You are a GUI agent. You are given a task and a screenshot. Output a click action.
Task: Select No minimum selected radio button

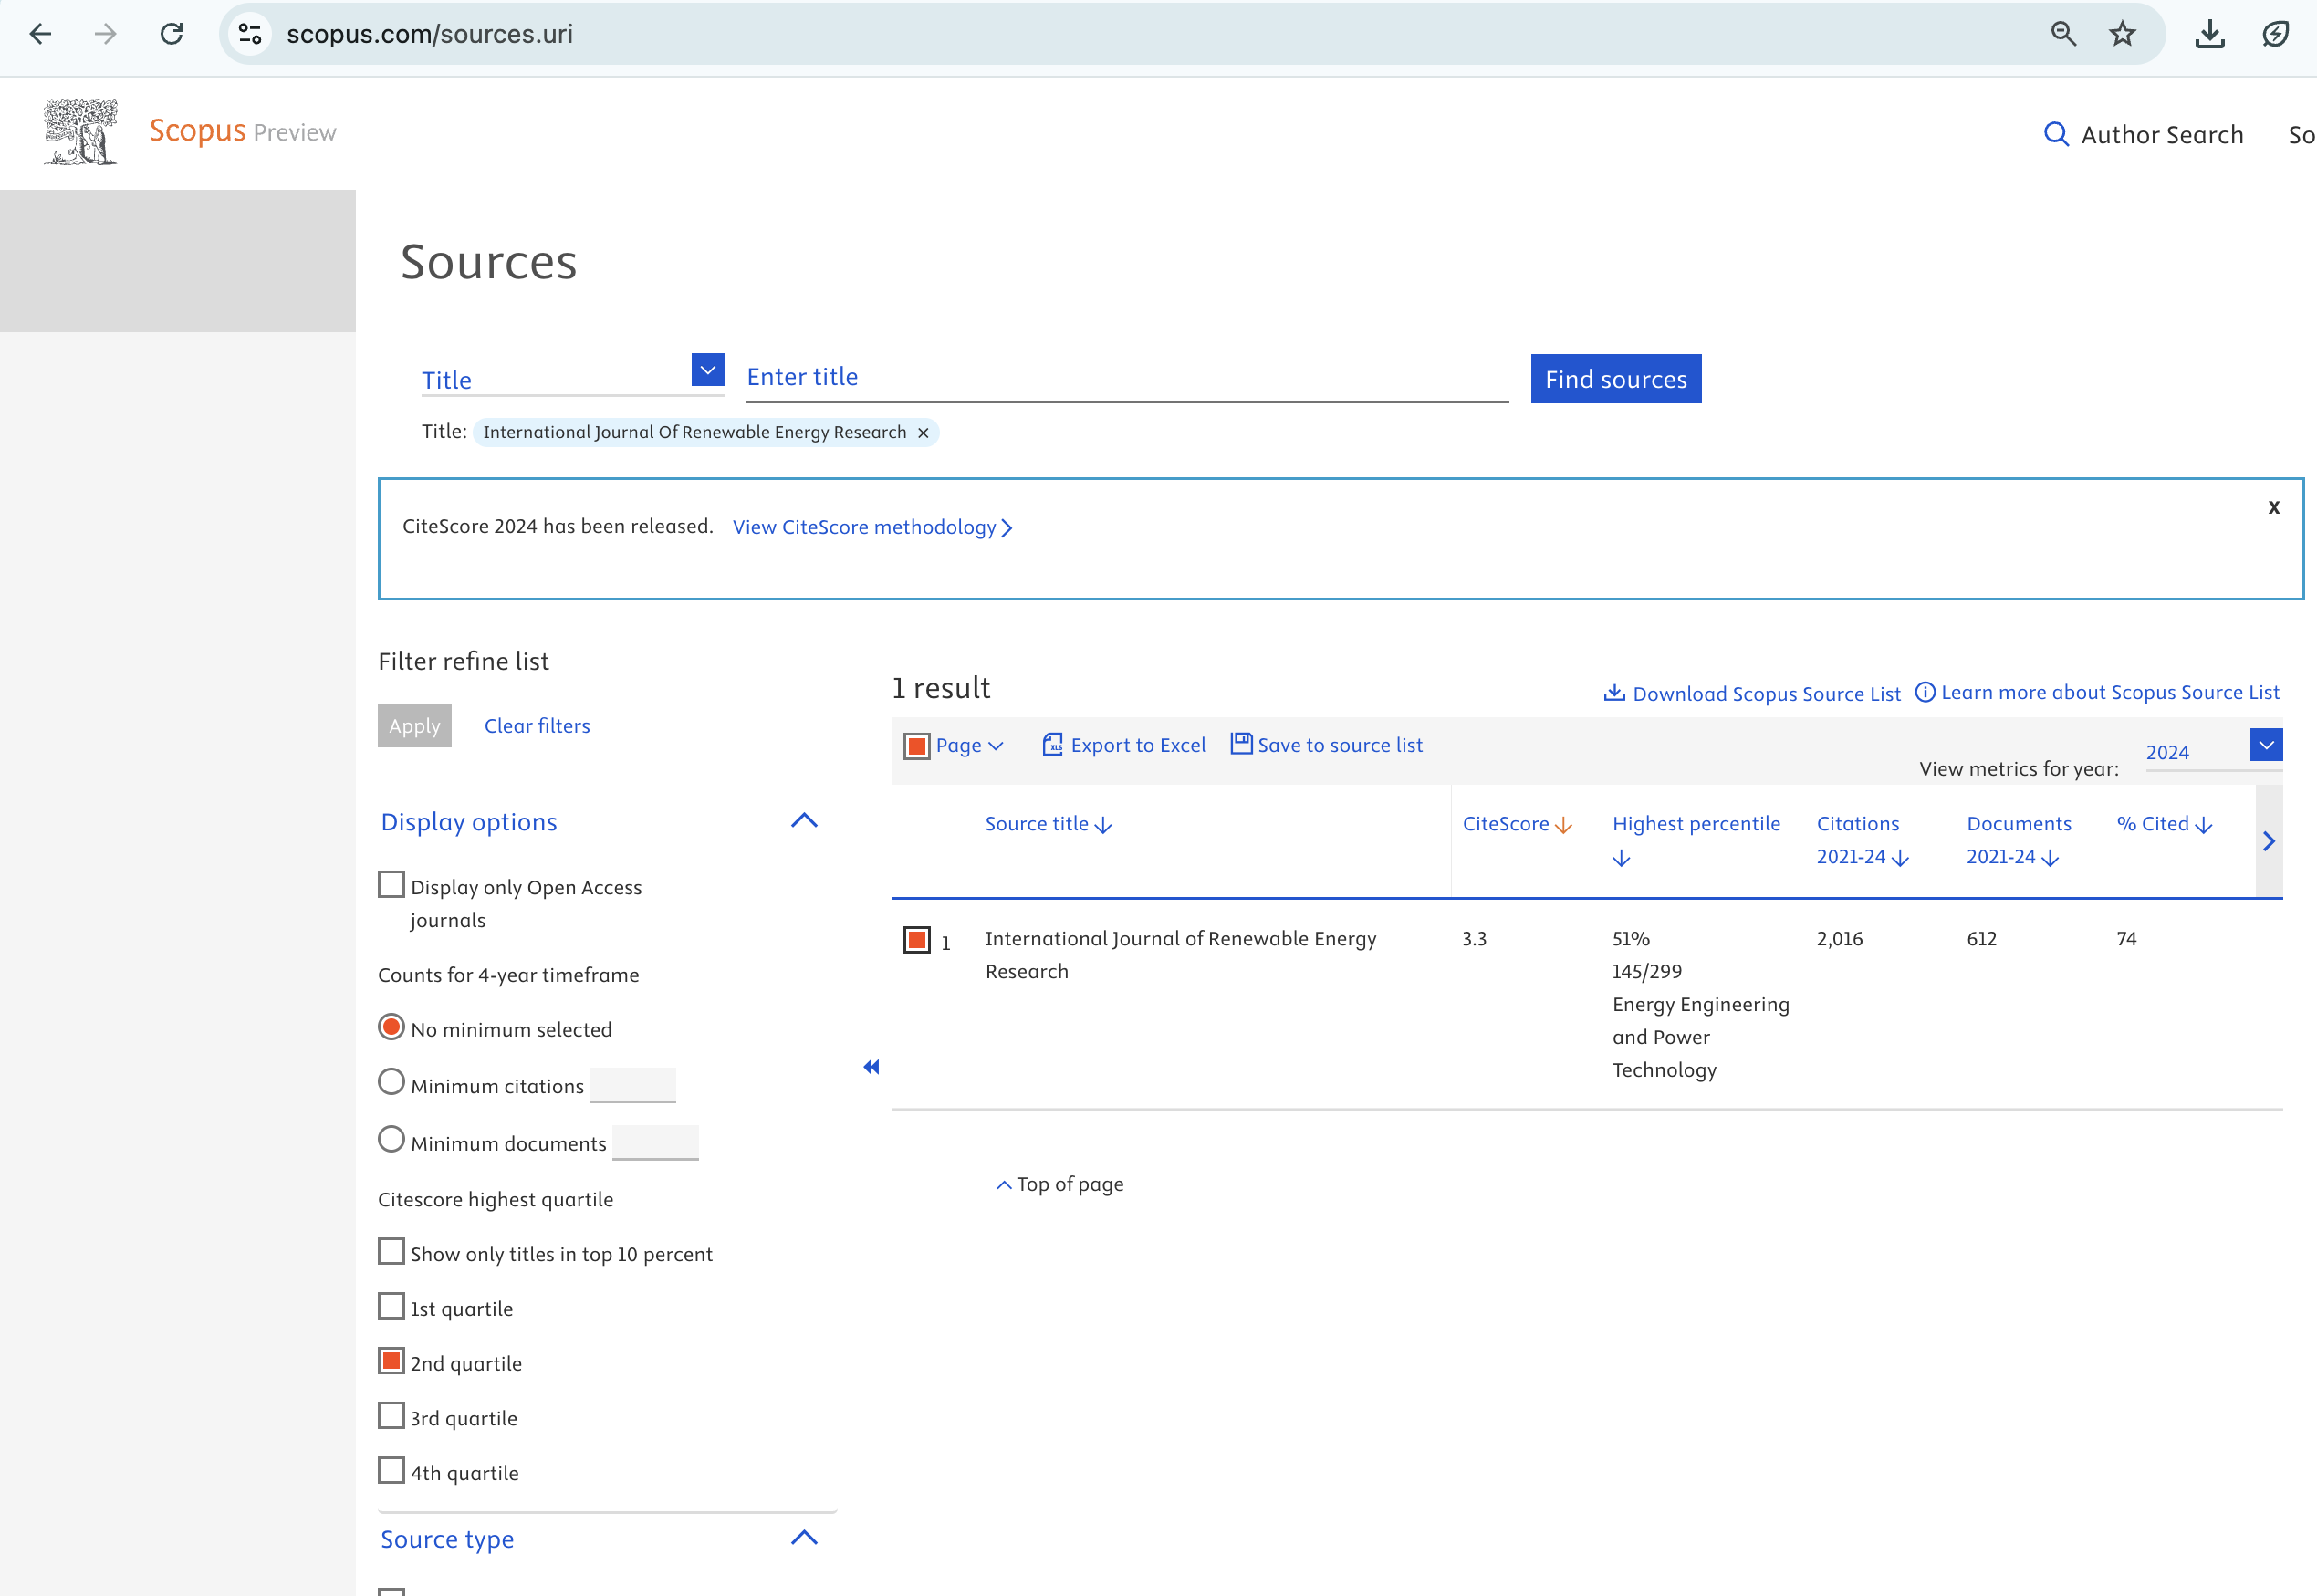391,1027
